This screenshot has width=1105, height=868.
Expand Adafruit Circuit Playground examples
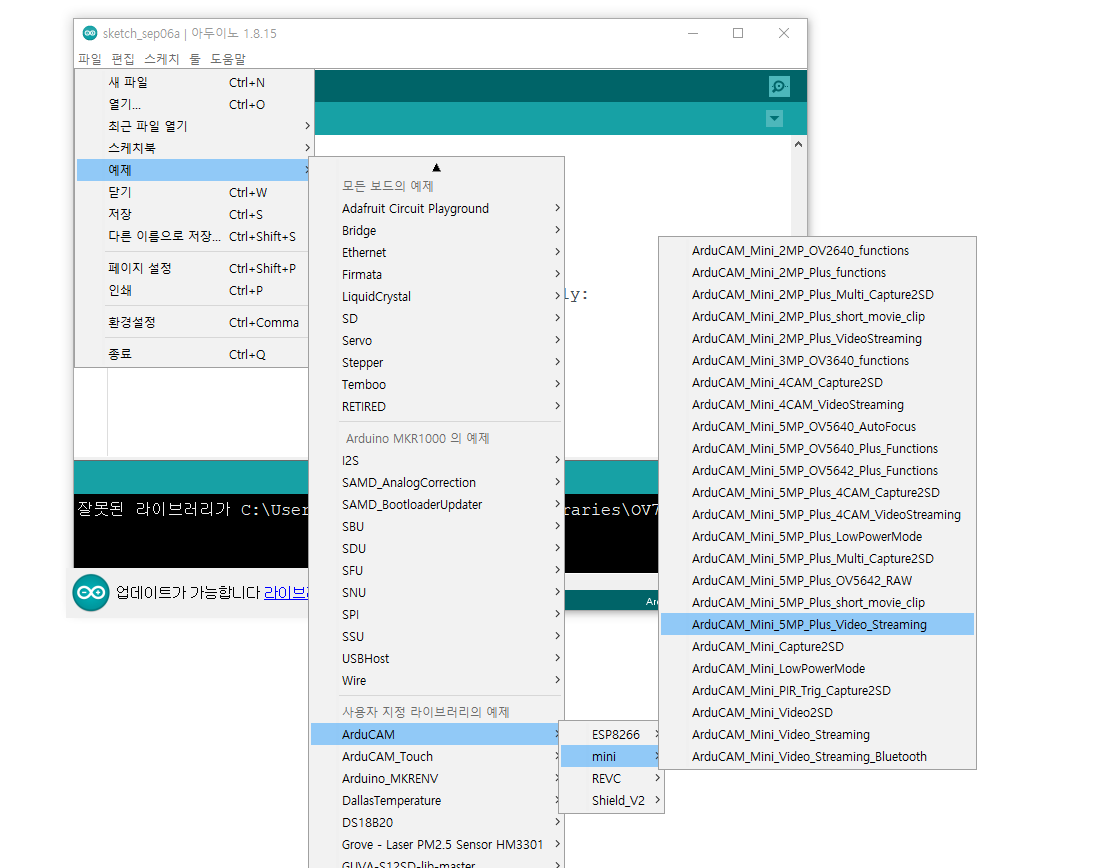[437, 209]
